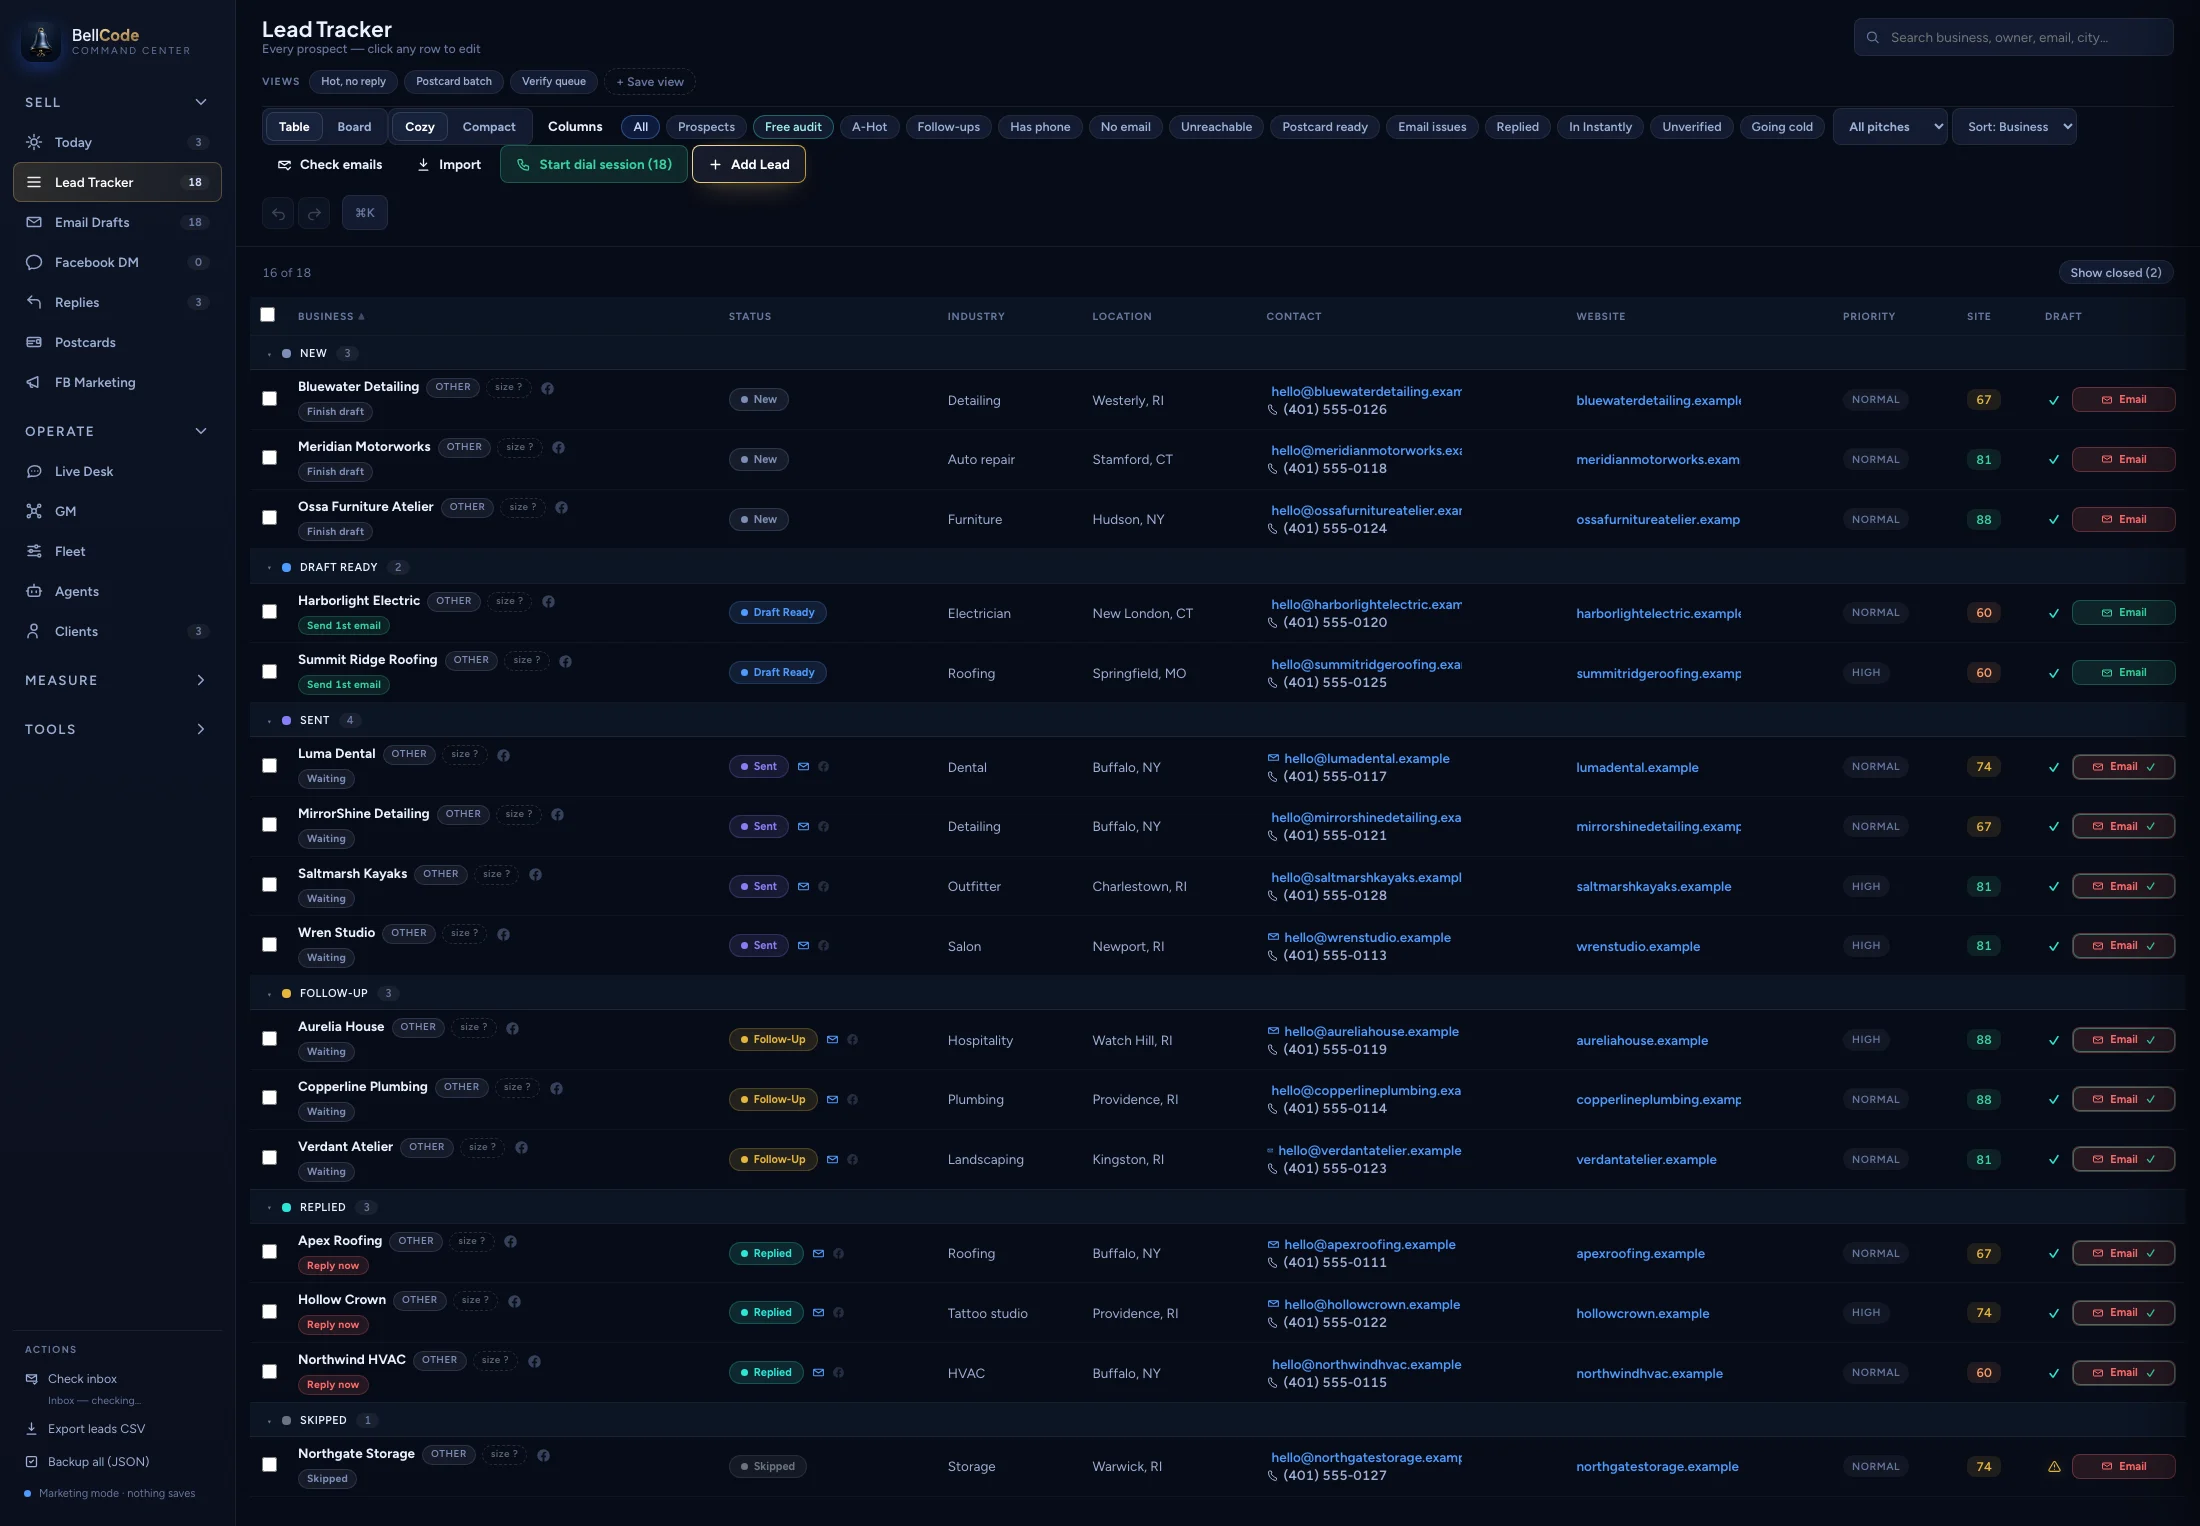Open Fleet icon in sidebar
The image size is (2200, 1526).
34,551
